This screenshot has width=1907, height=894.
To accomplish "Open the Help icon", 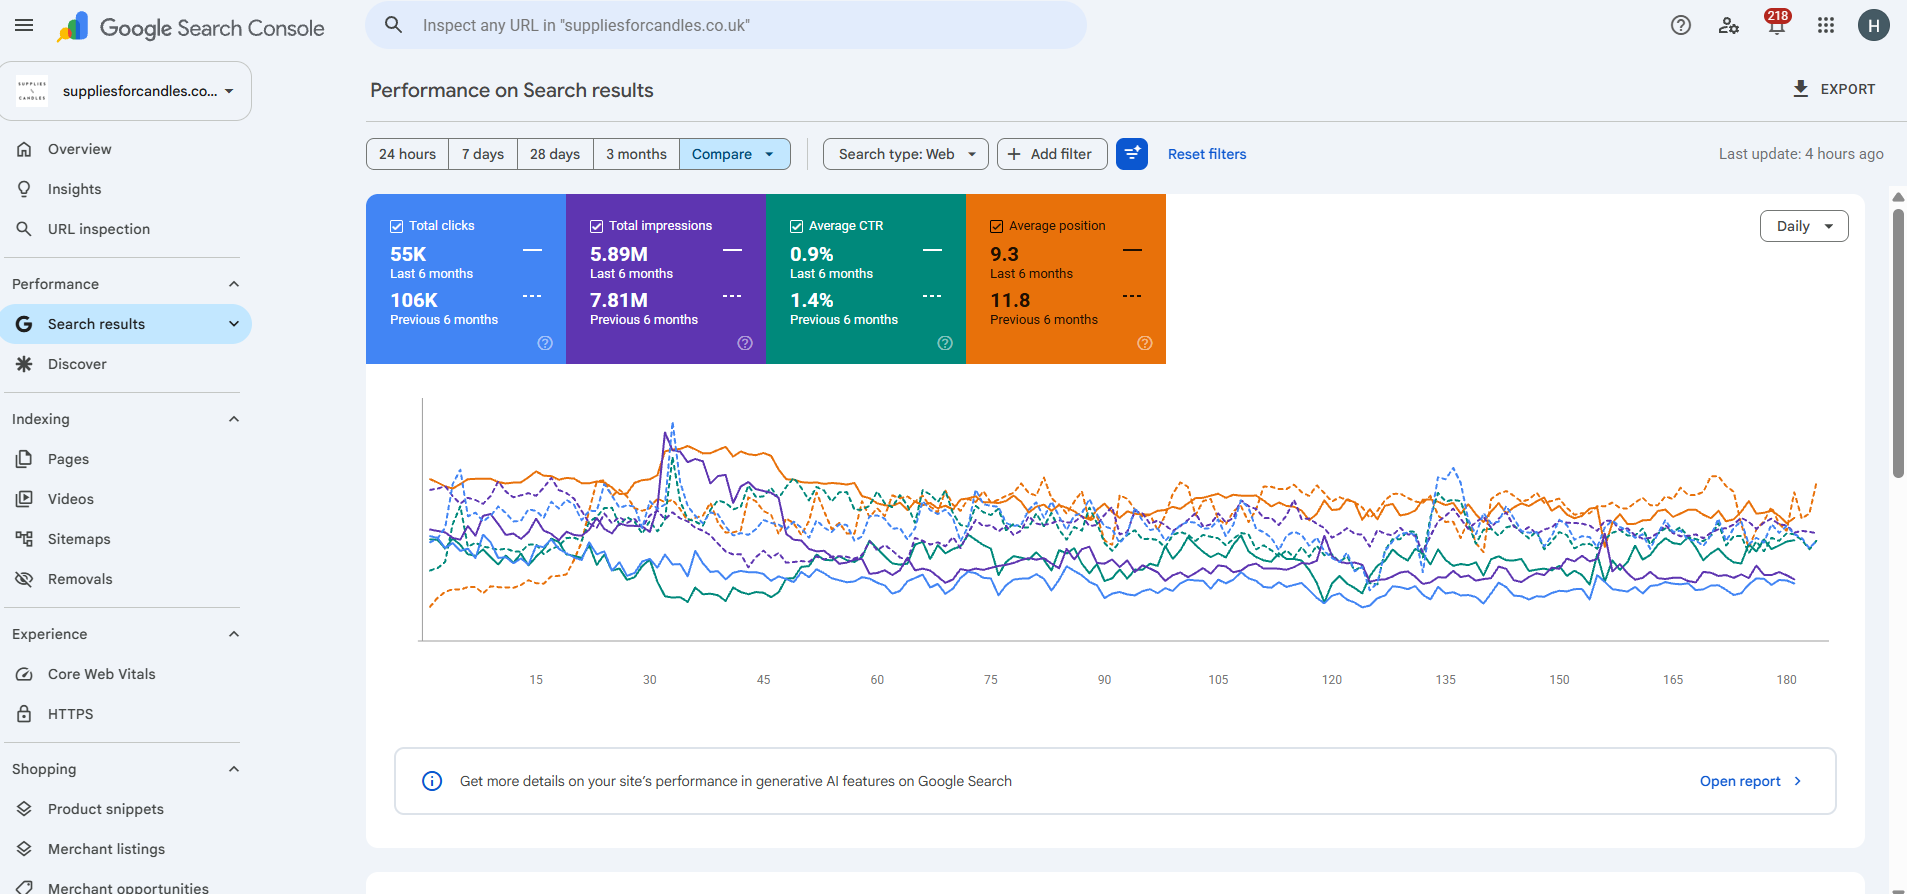I will [x=1681, y=26].
